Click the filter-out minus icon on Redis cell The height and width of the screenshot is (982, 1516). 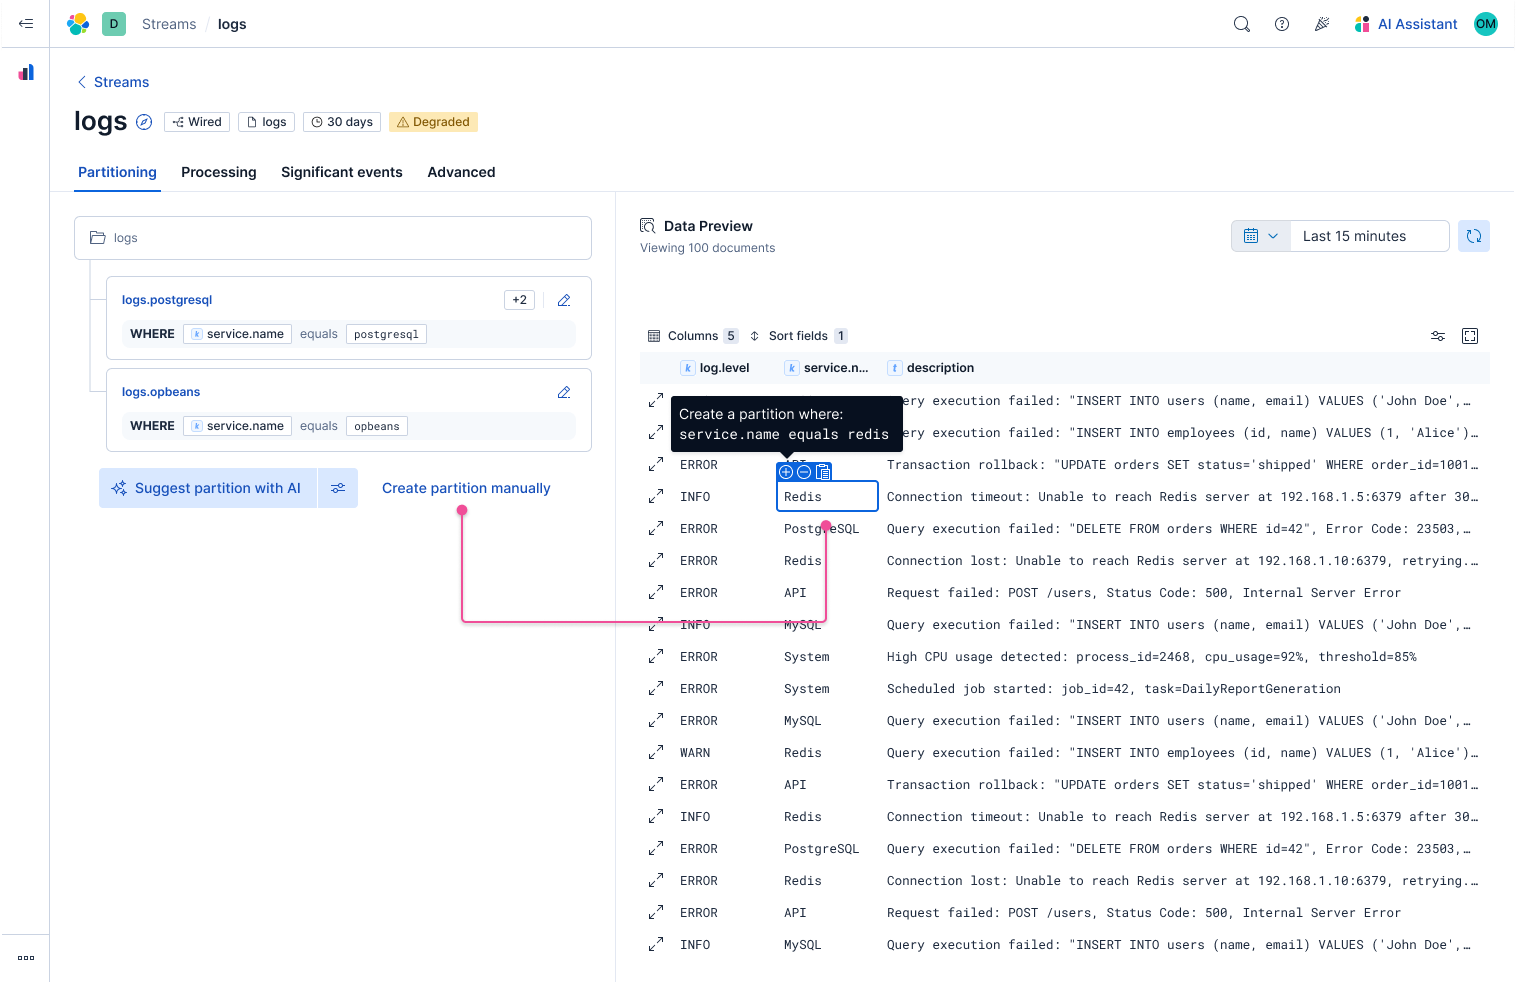pos(804,472)
